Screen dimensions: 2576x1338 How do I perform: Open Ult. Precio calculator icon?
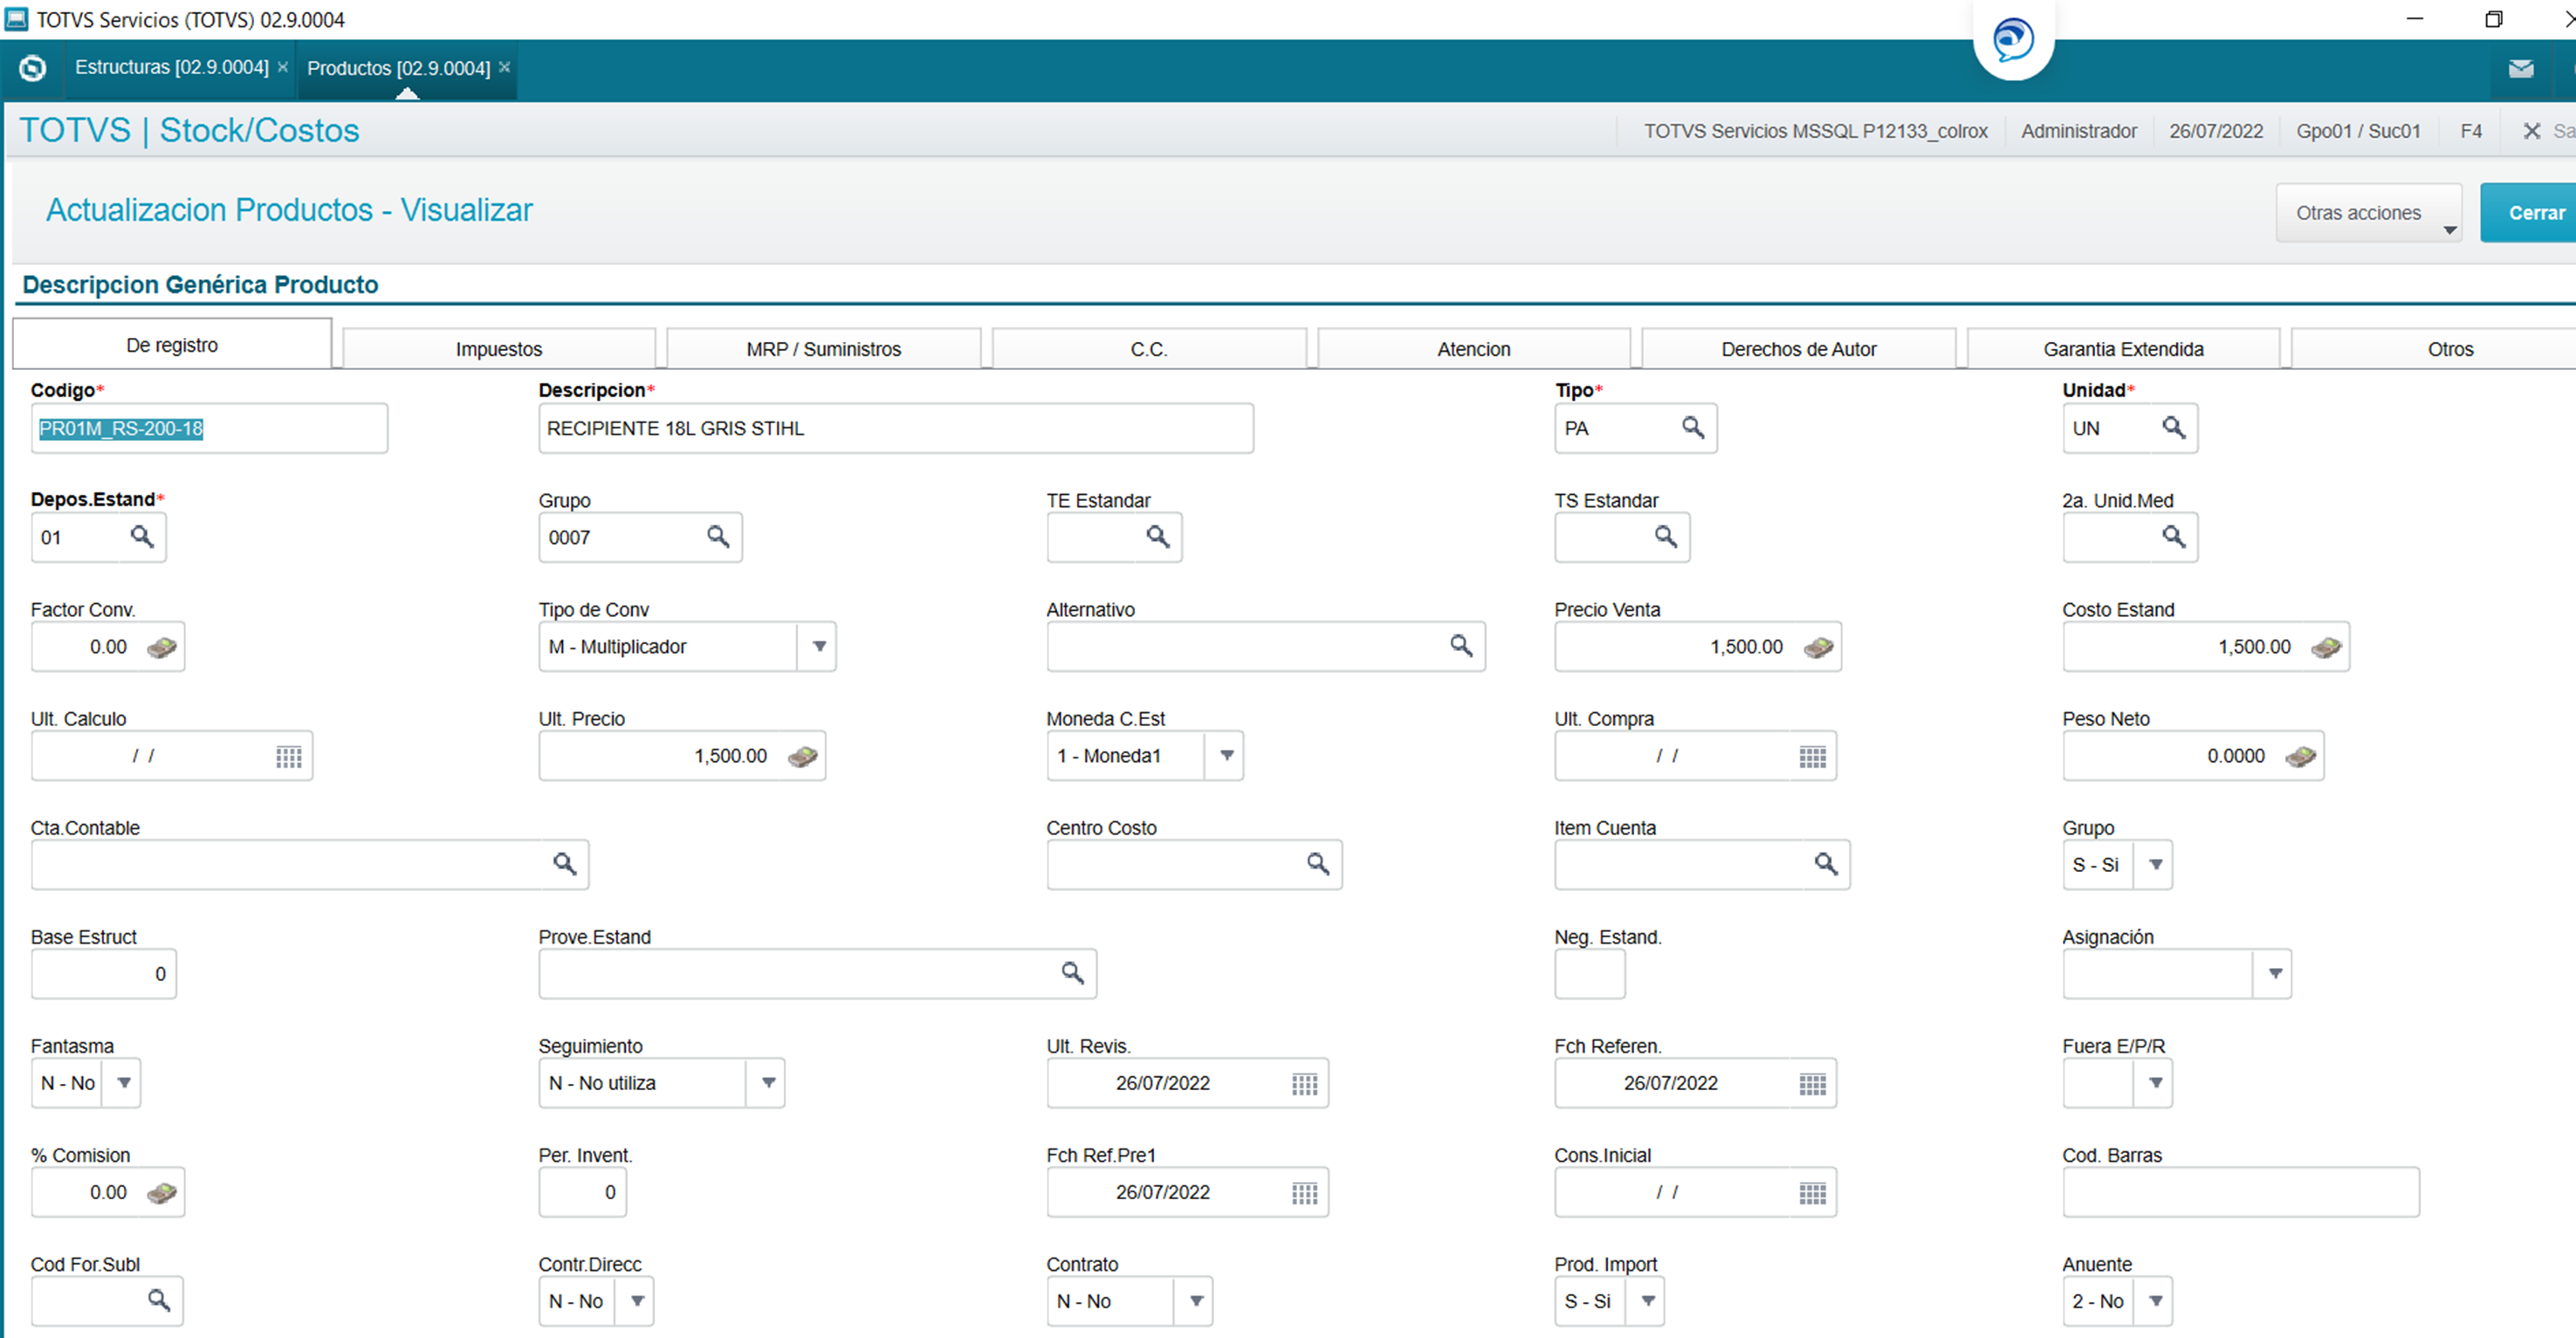point(802,756)
